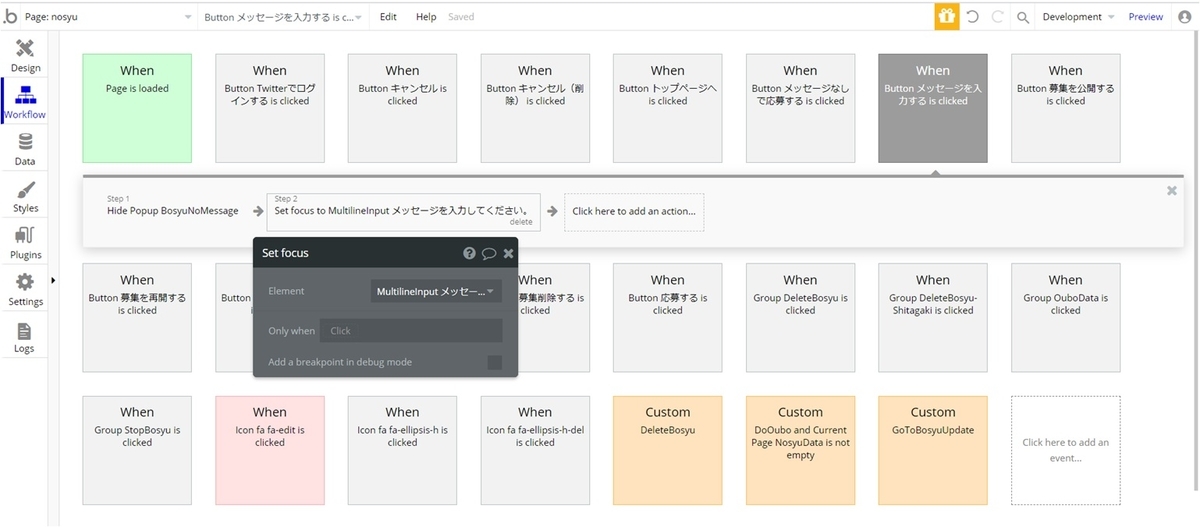Select Button キャンセル（削除） event
The image size is (1200, 527).
pyautogui.click(x=535, y=108)
